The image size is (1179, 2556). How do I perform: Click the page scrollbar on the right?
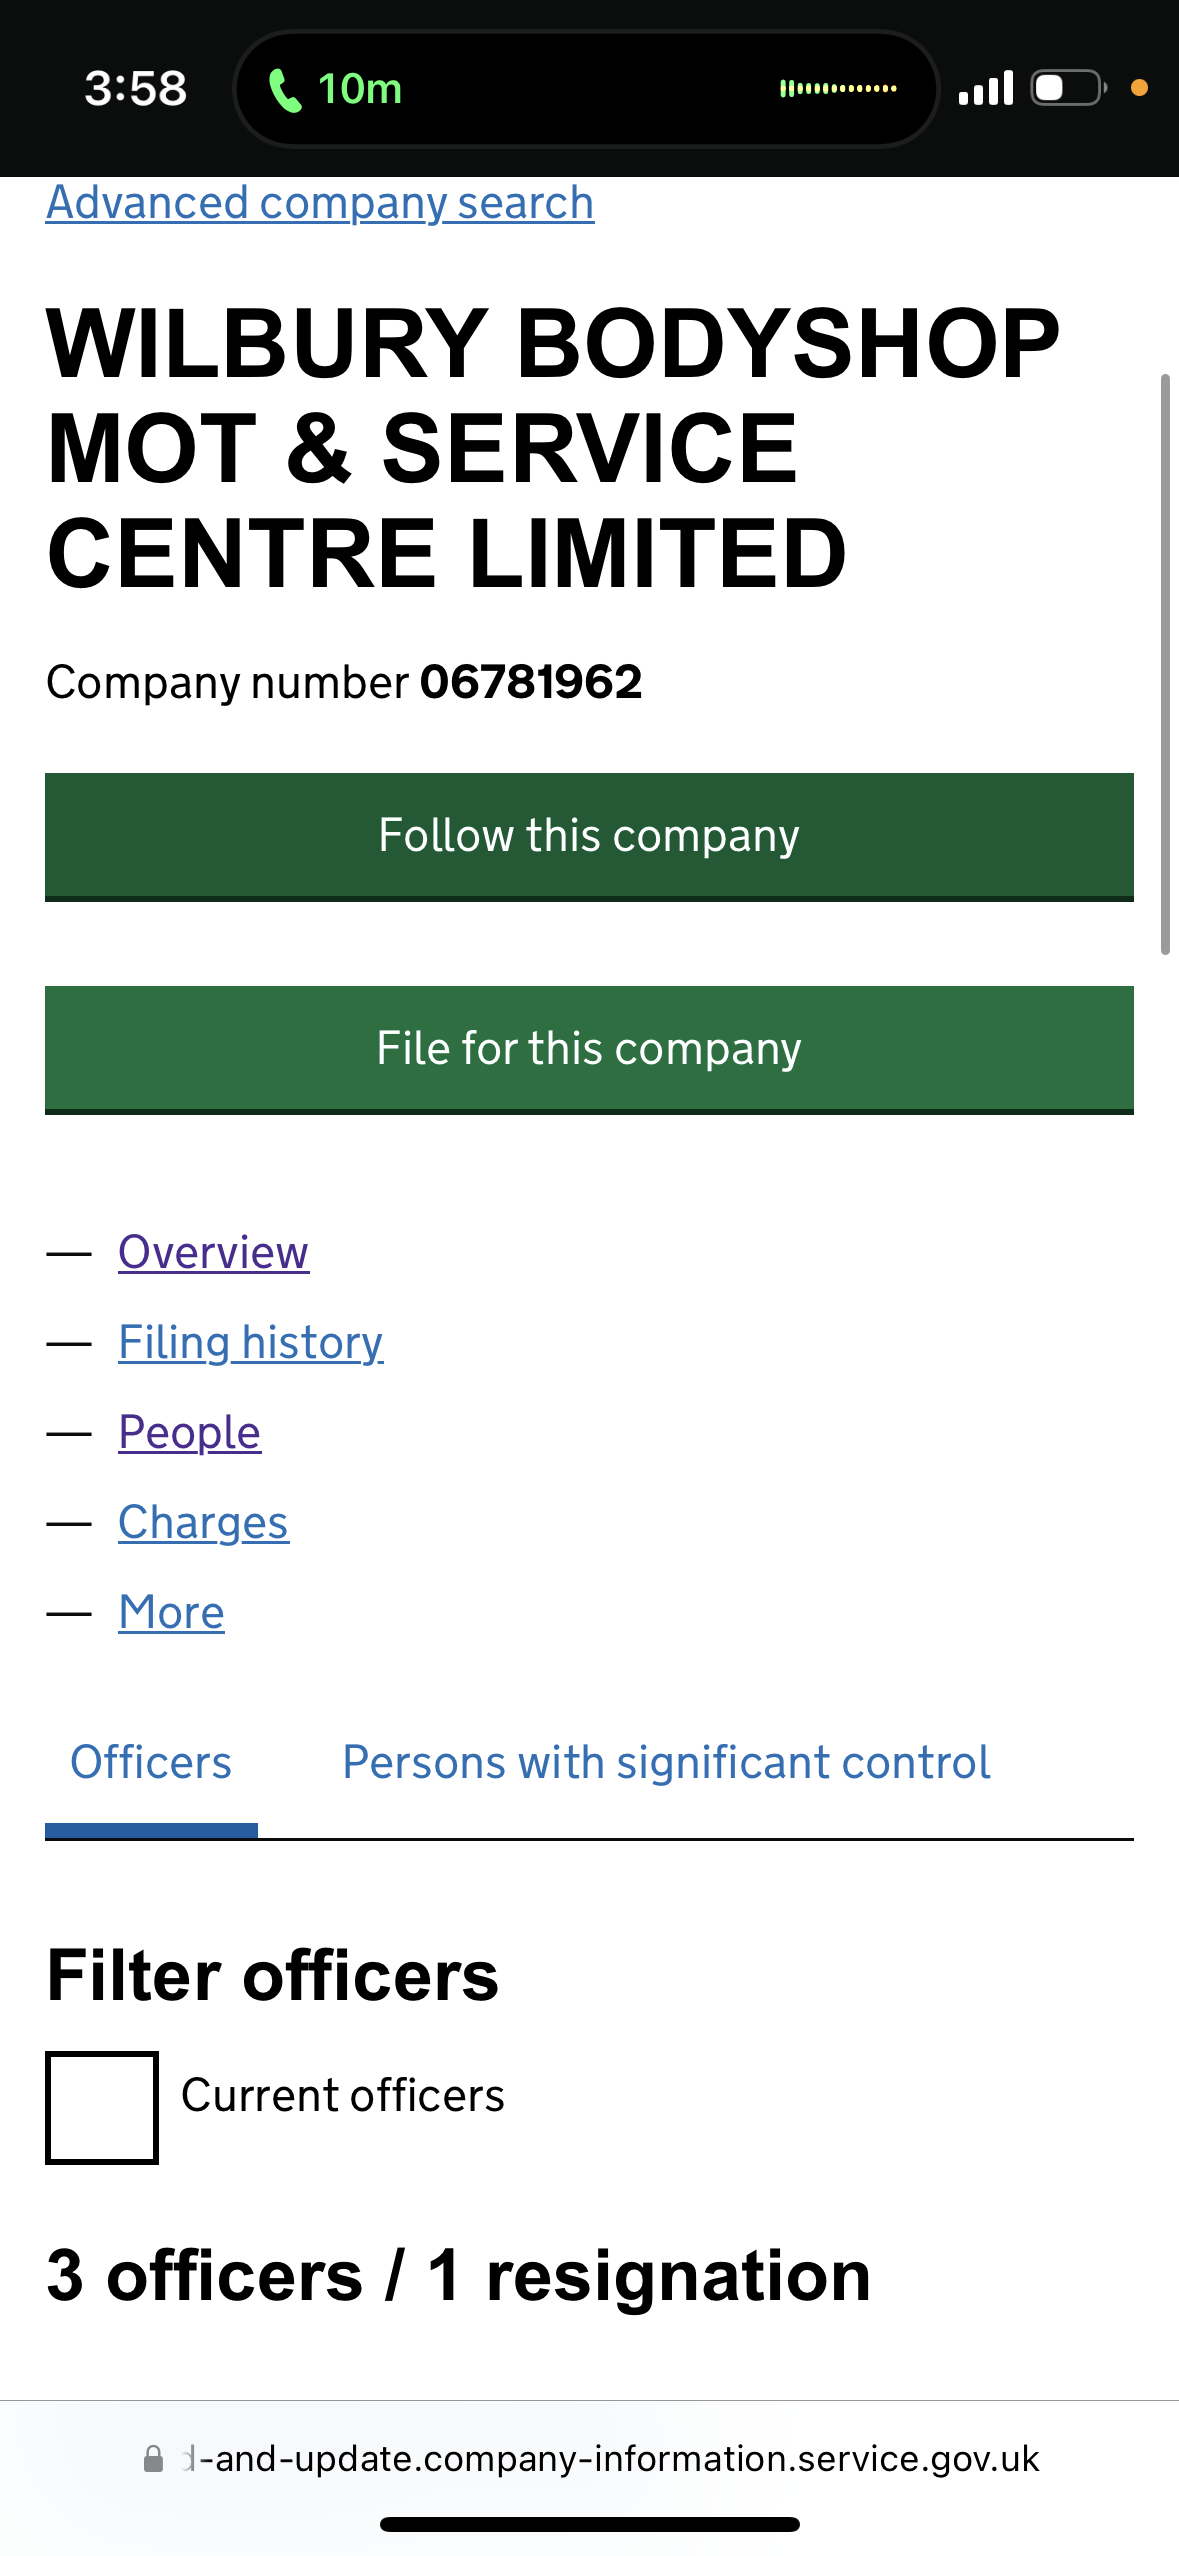tap(1164, 664)
